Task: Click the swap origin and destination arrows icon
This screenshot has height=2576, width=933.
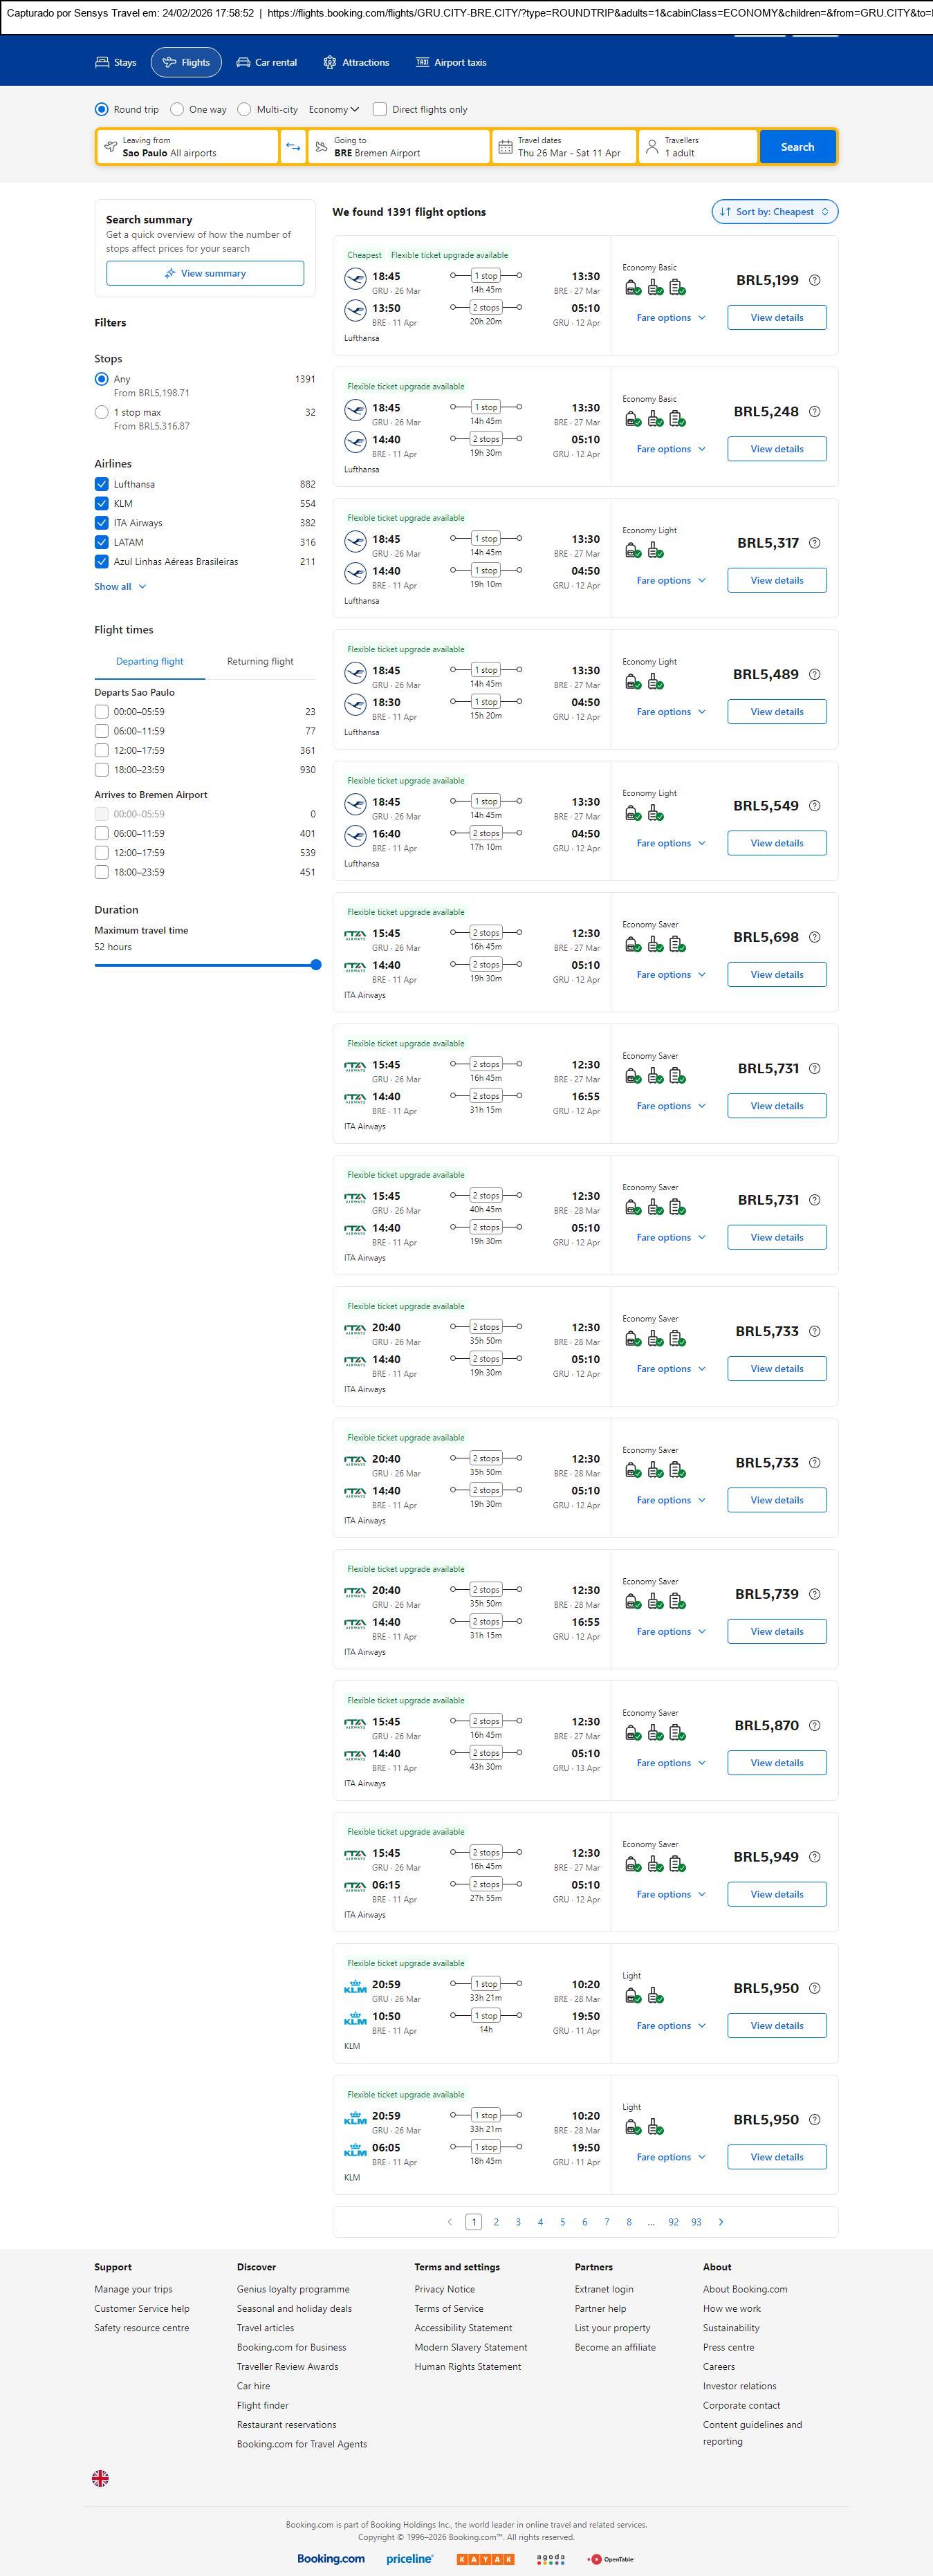Action: [x=293, y=147]
